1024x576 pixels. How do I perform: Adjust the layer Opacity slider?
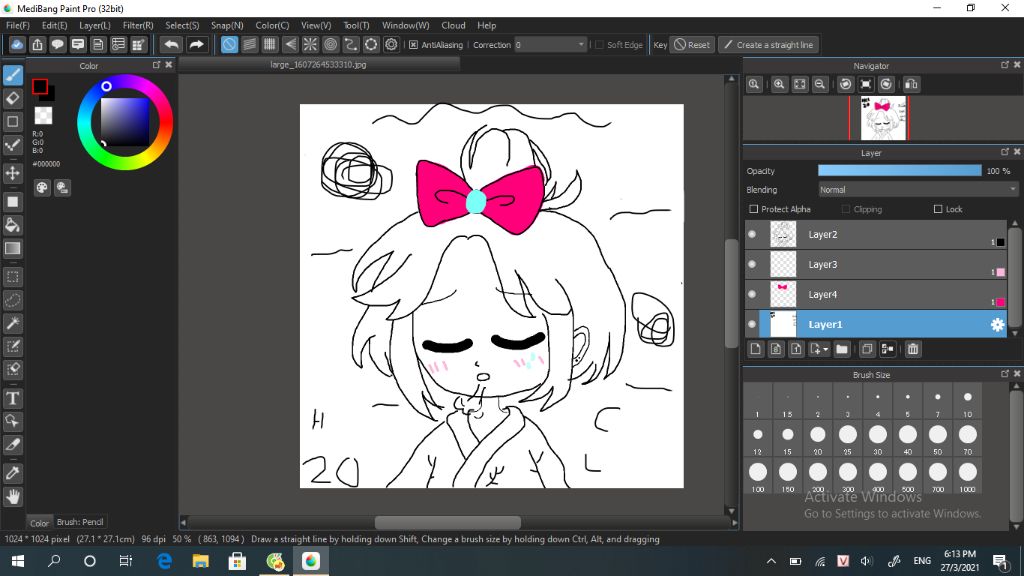899,170
